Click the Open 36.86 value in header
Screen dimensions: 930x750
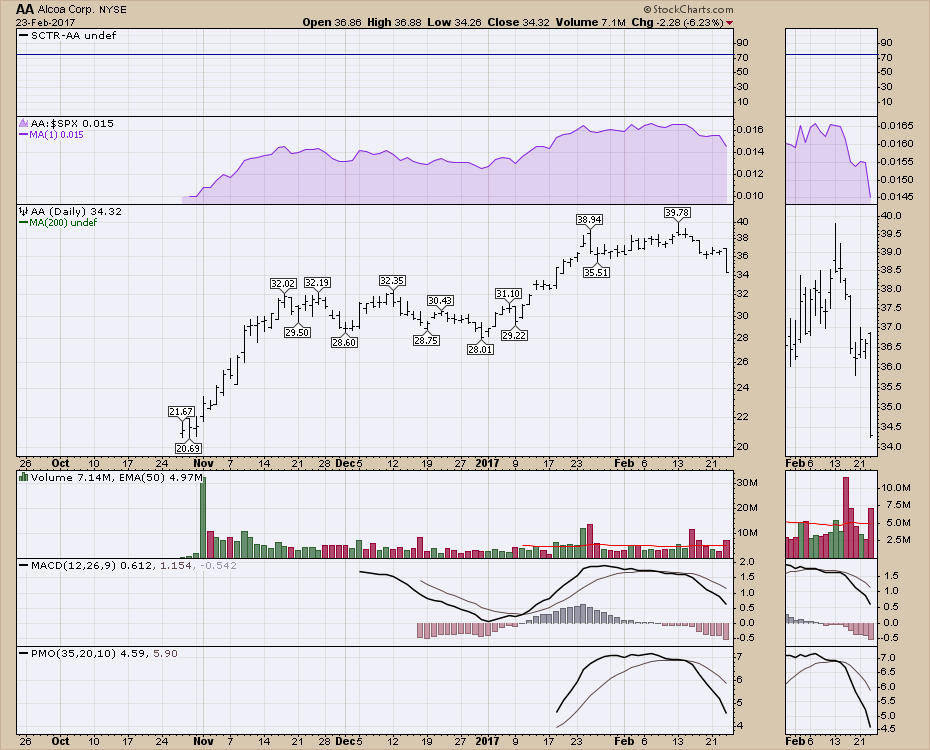(332, 23)
